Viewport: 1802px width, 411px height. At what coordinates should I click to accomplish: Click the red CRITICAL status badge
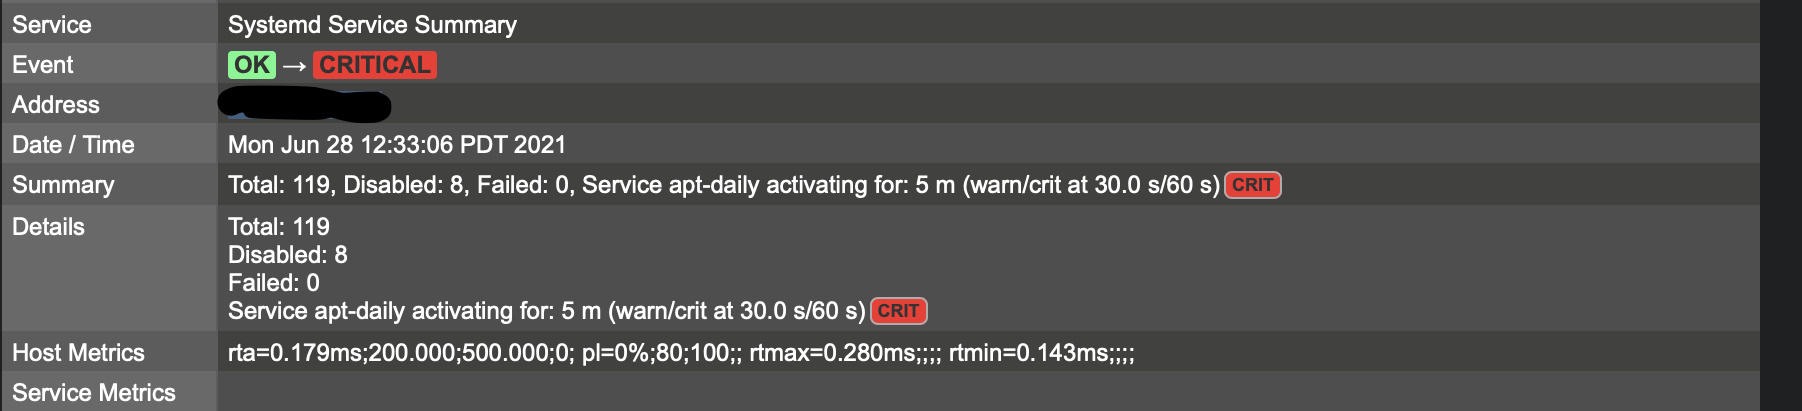(375, 65)
